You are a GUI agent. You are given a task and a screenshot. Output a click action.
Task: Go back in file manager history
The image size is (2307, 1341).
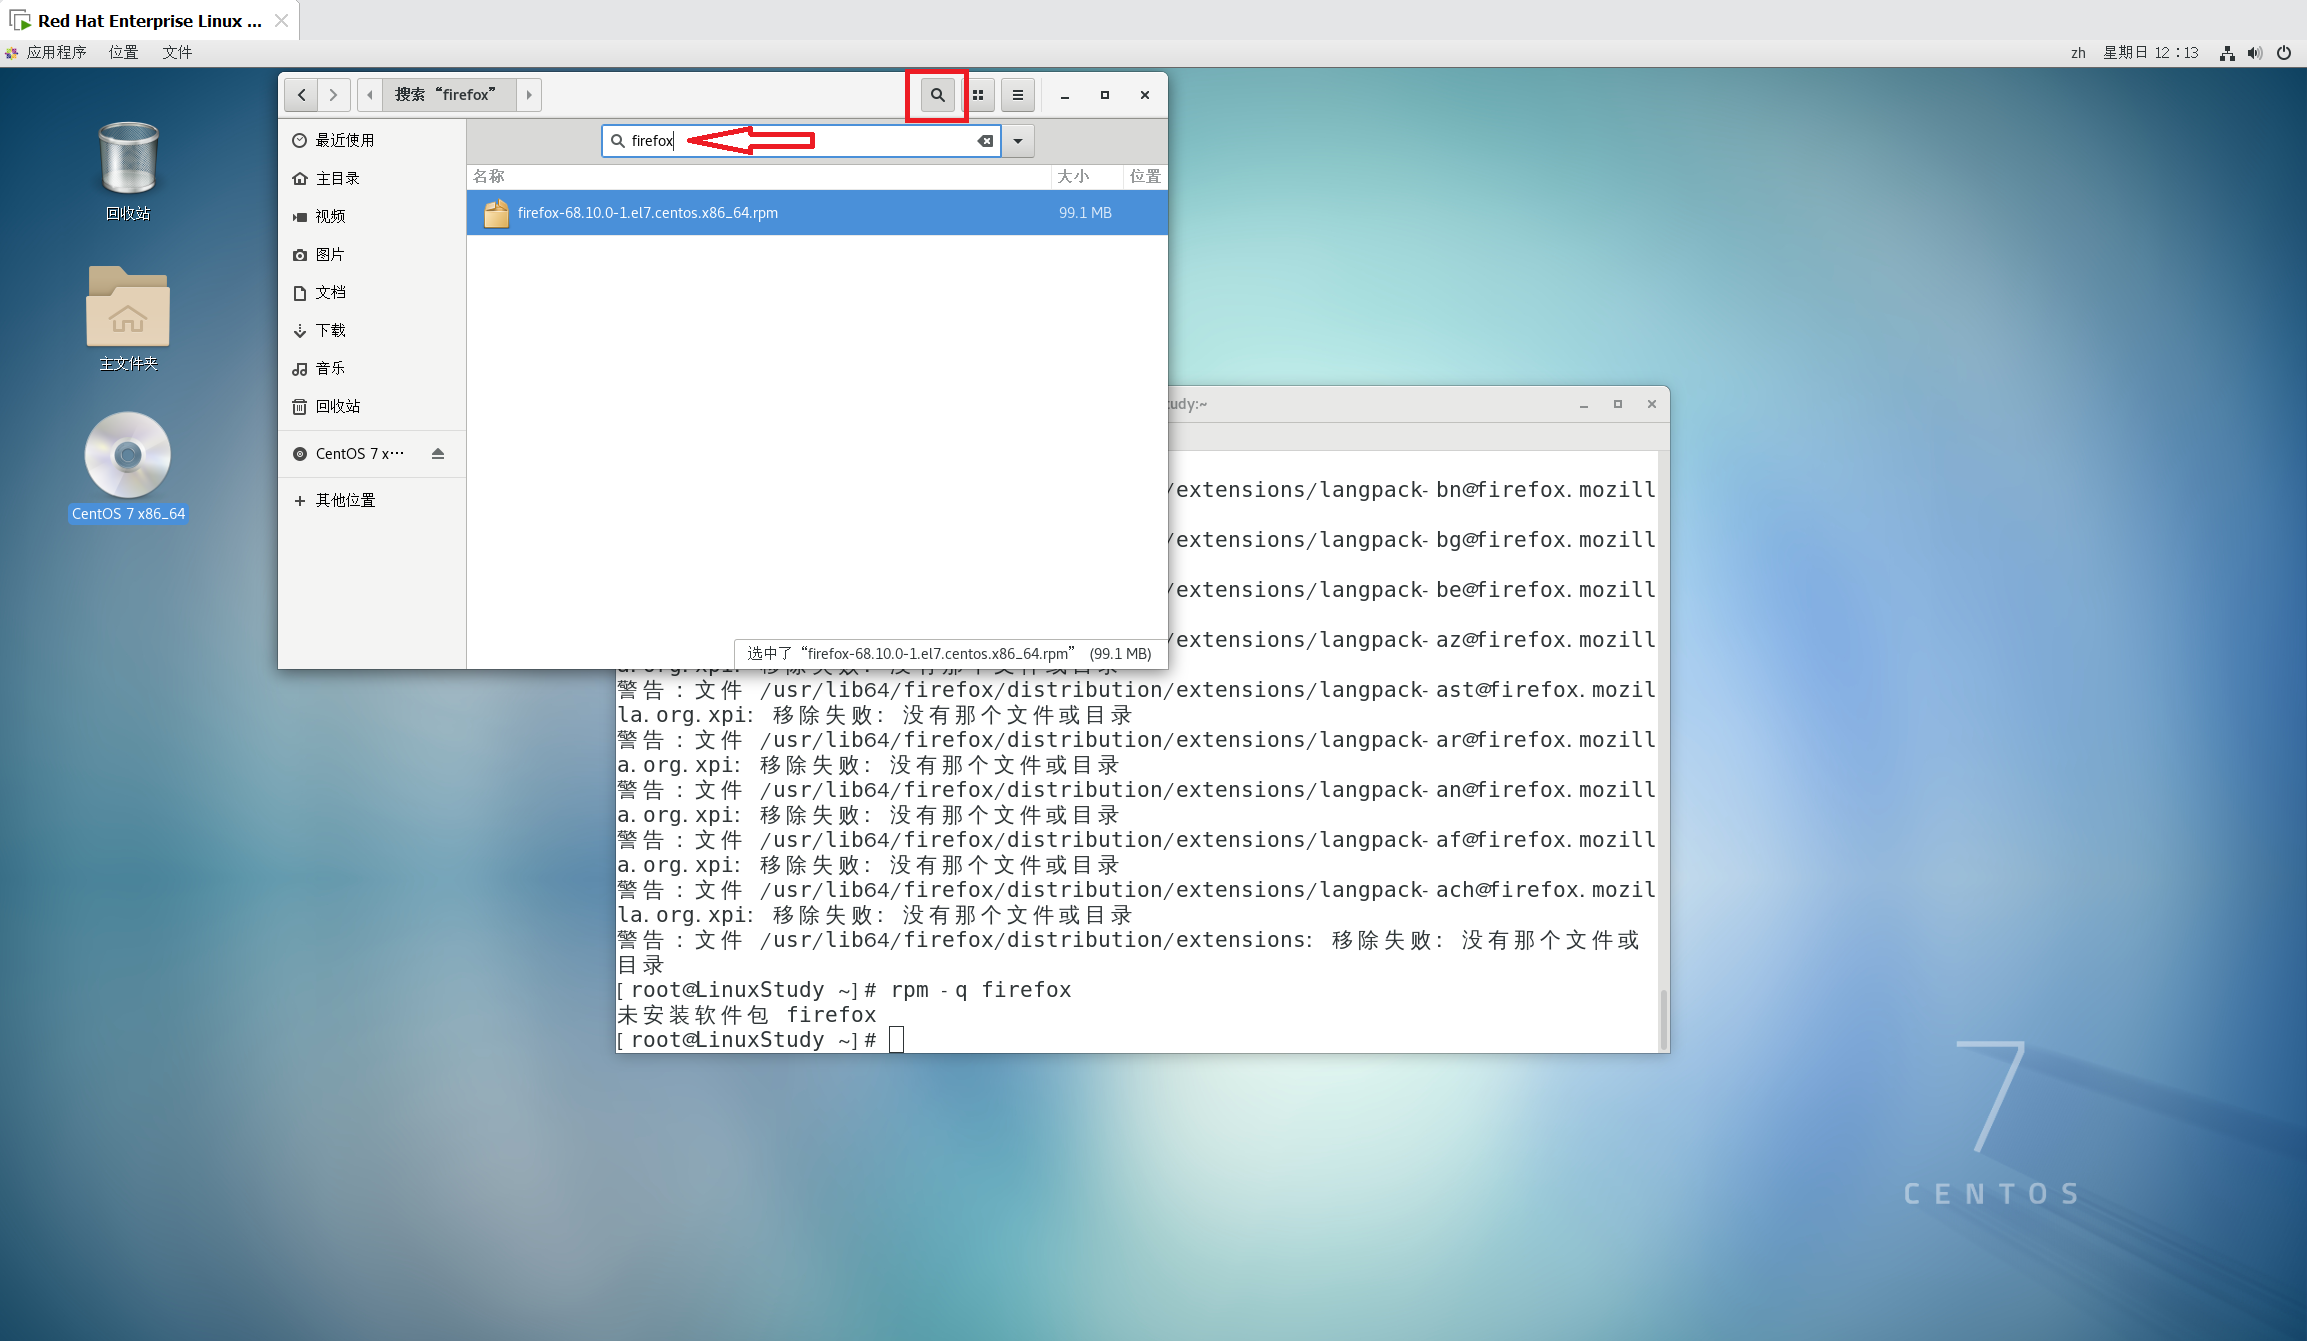point(301,95)
